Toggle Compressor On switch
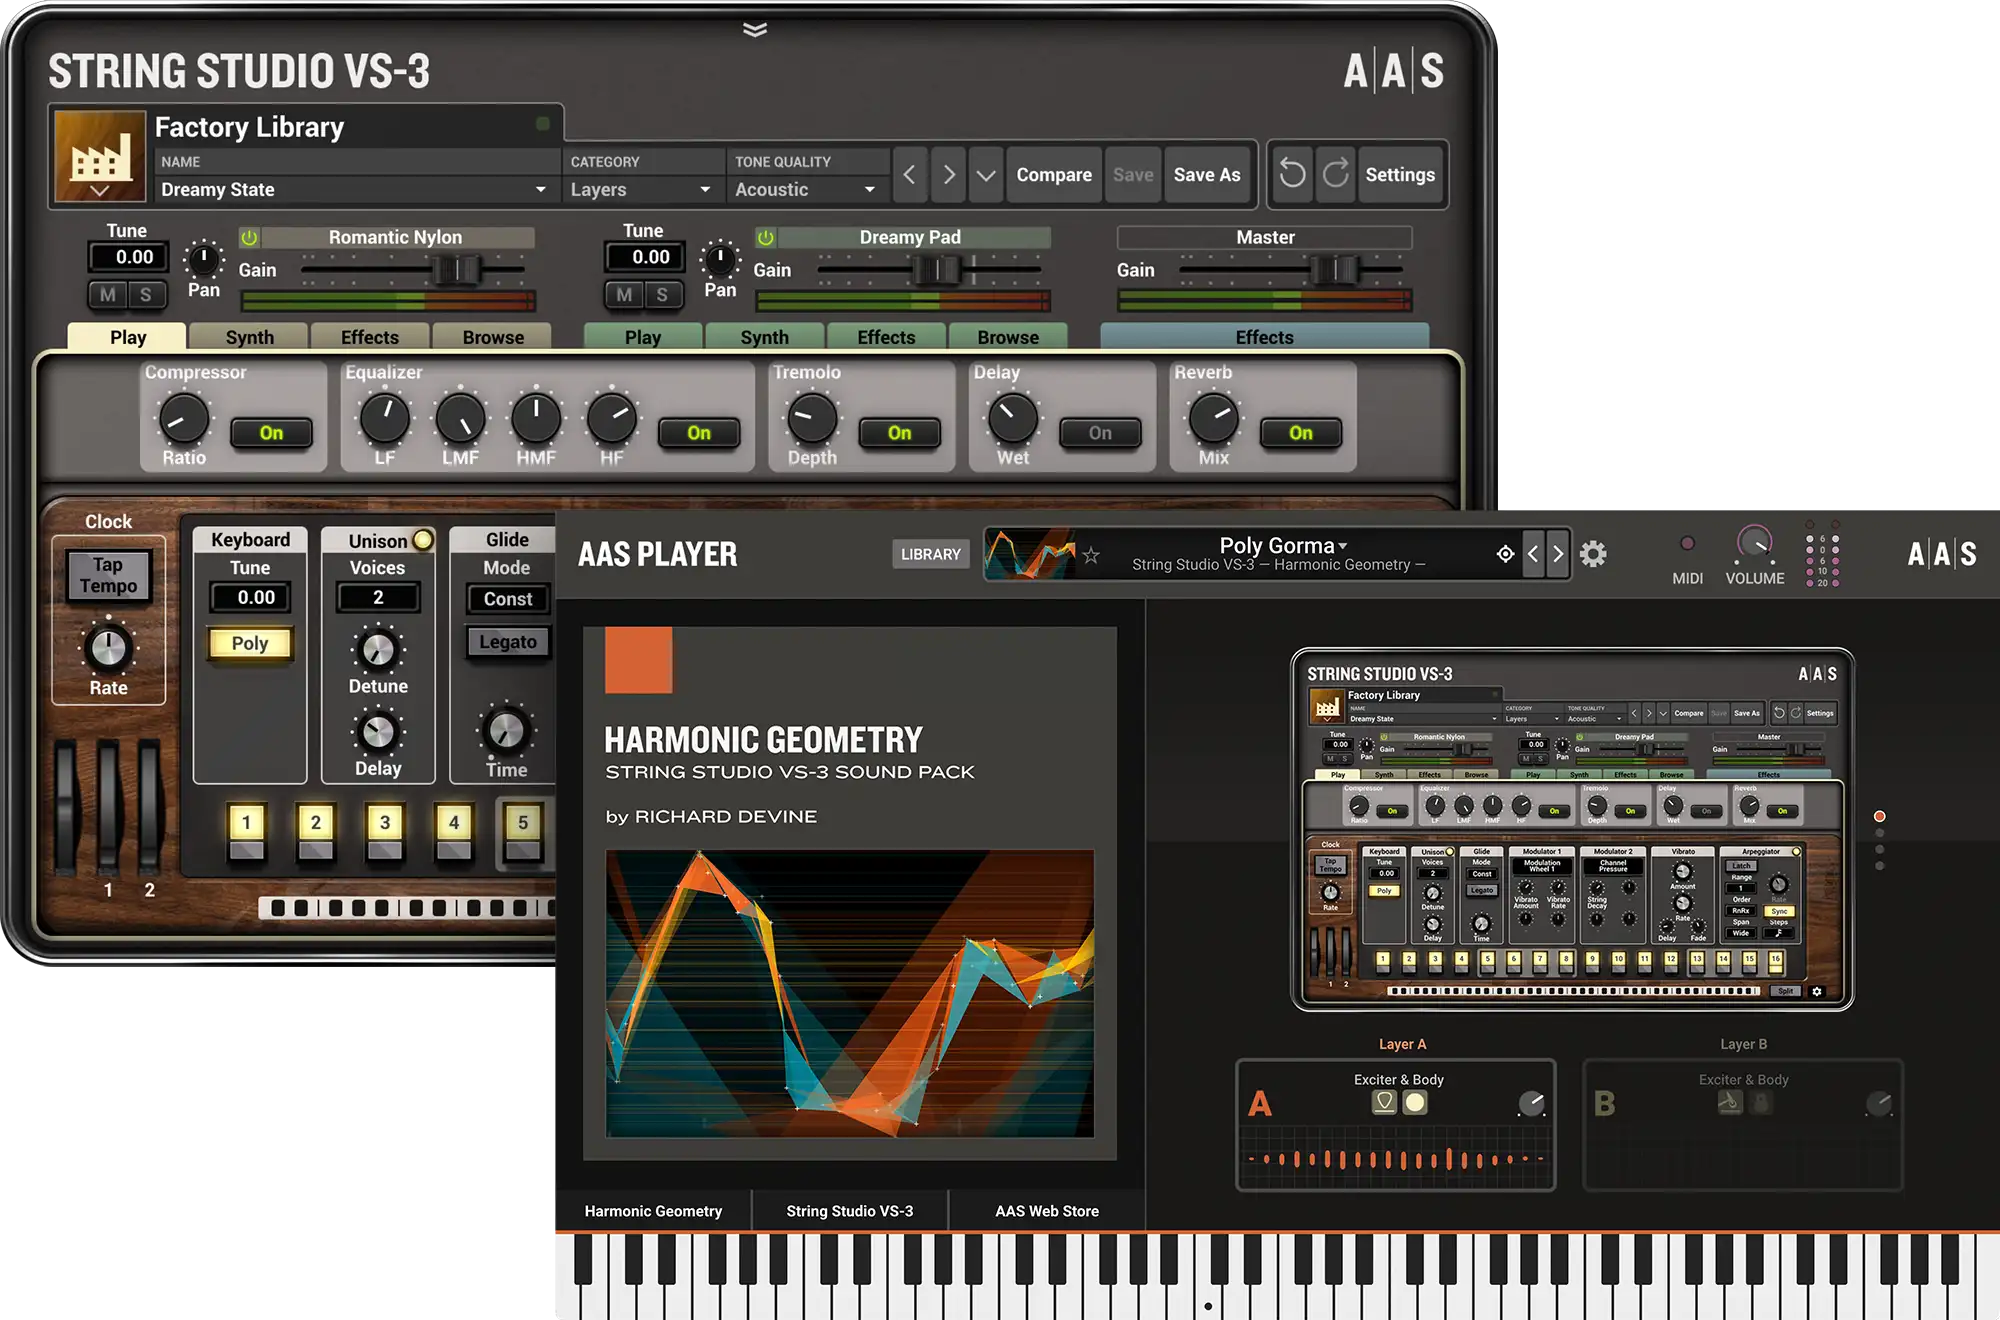 point(271,433)
